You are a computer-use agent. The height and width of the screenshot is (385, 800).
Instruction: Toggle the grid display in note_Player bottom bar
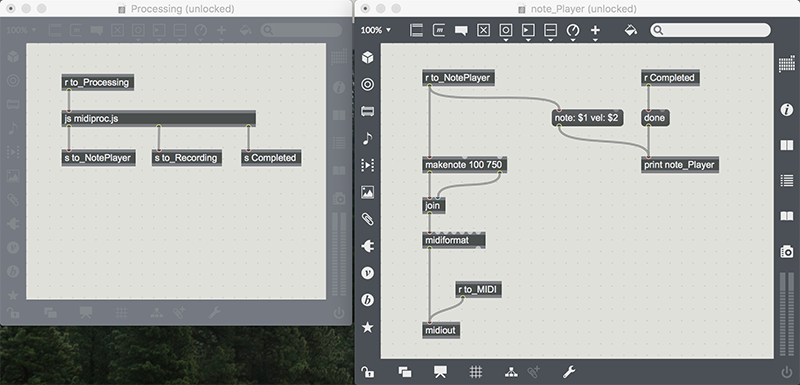click(476, 372)
